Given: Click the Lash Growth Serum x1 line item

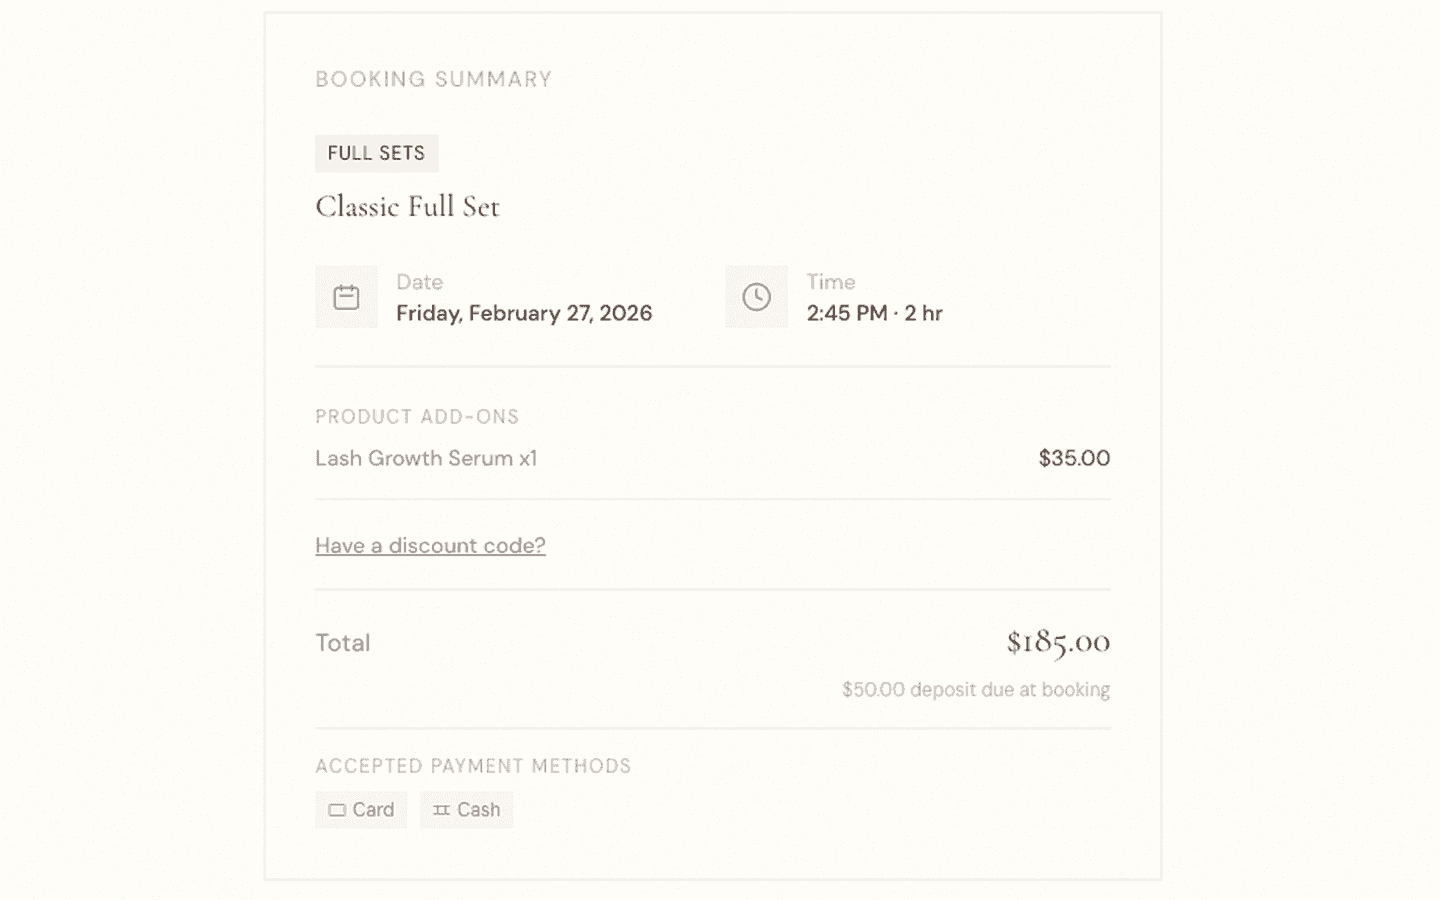Looking at the screenshot, I should [x=425, y=458].
